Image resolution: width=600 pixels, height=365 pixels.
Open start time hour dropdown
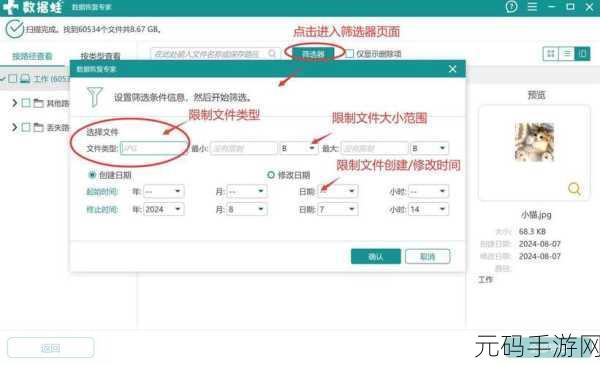[428, 191]
